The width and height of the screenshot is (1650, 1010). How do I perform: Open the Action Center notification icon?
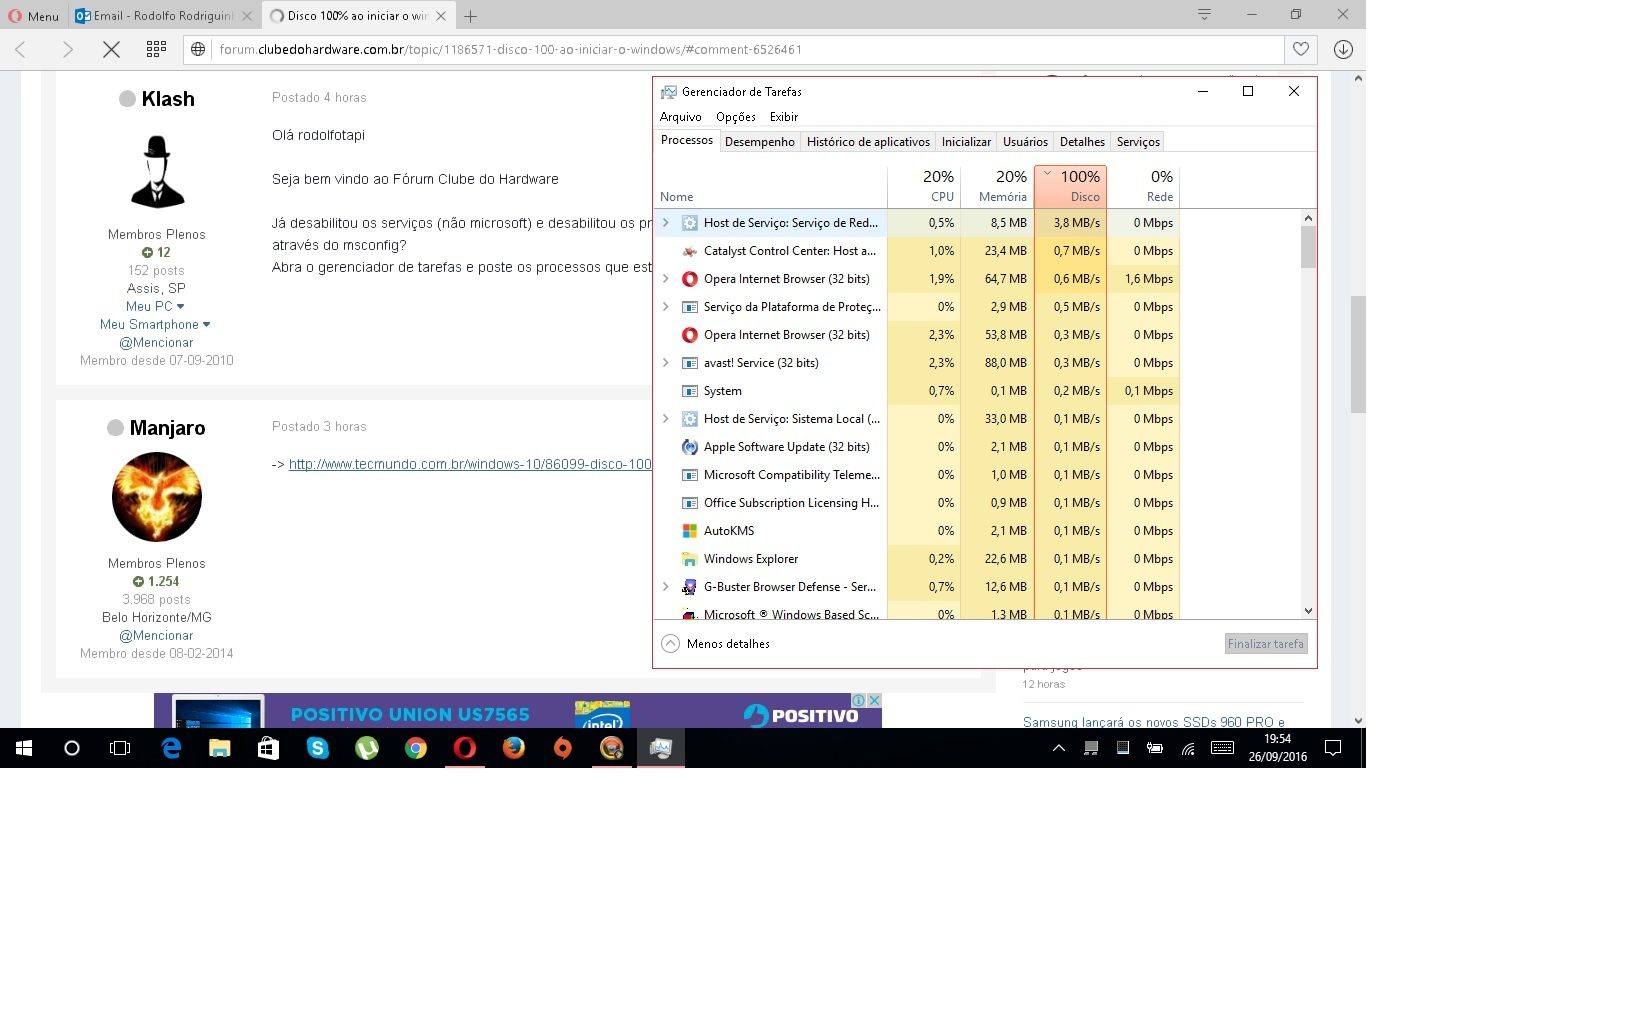(1332, 748)
